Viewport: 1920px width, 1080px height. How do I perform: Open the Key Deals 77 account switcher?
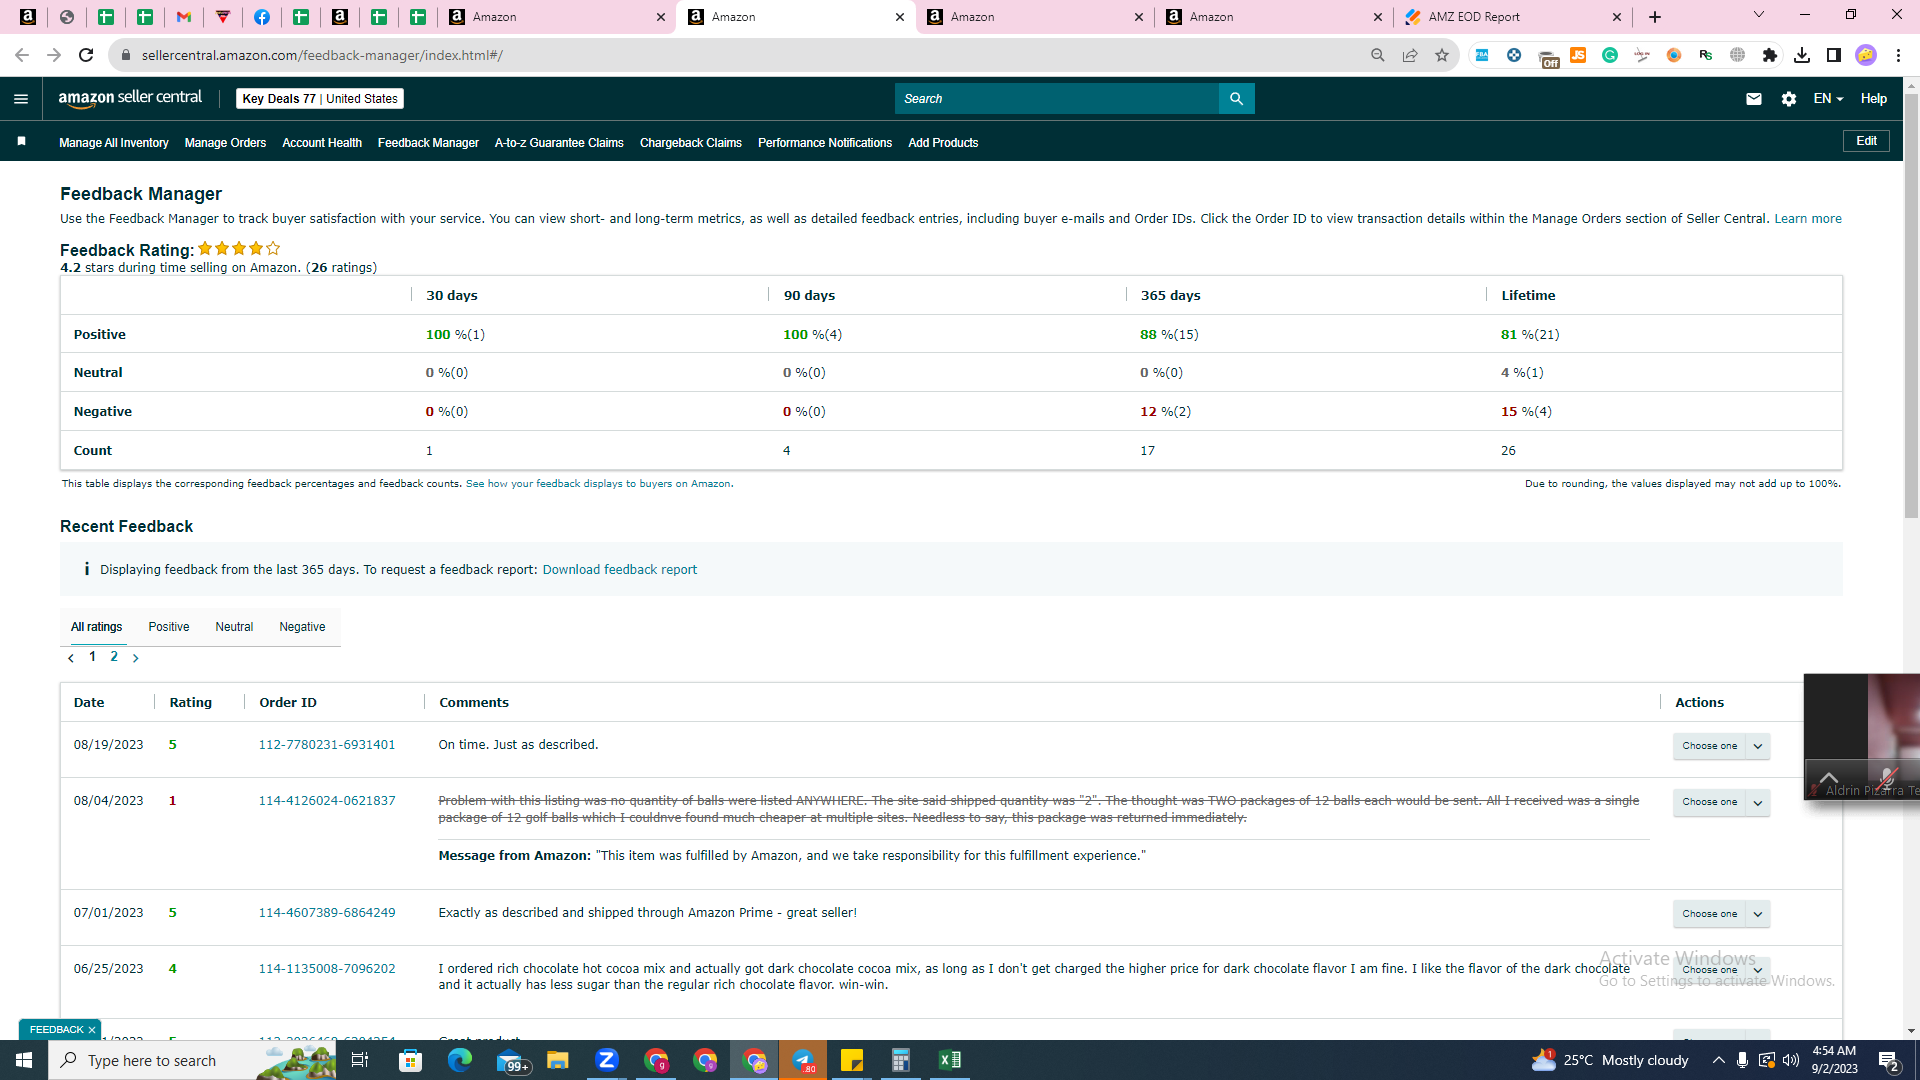[x=320, y=99]
